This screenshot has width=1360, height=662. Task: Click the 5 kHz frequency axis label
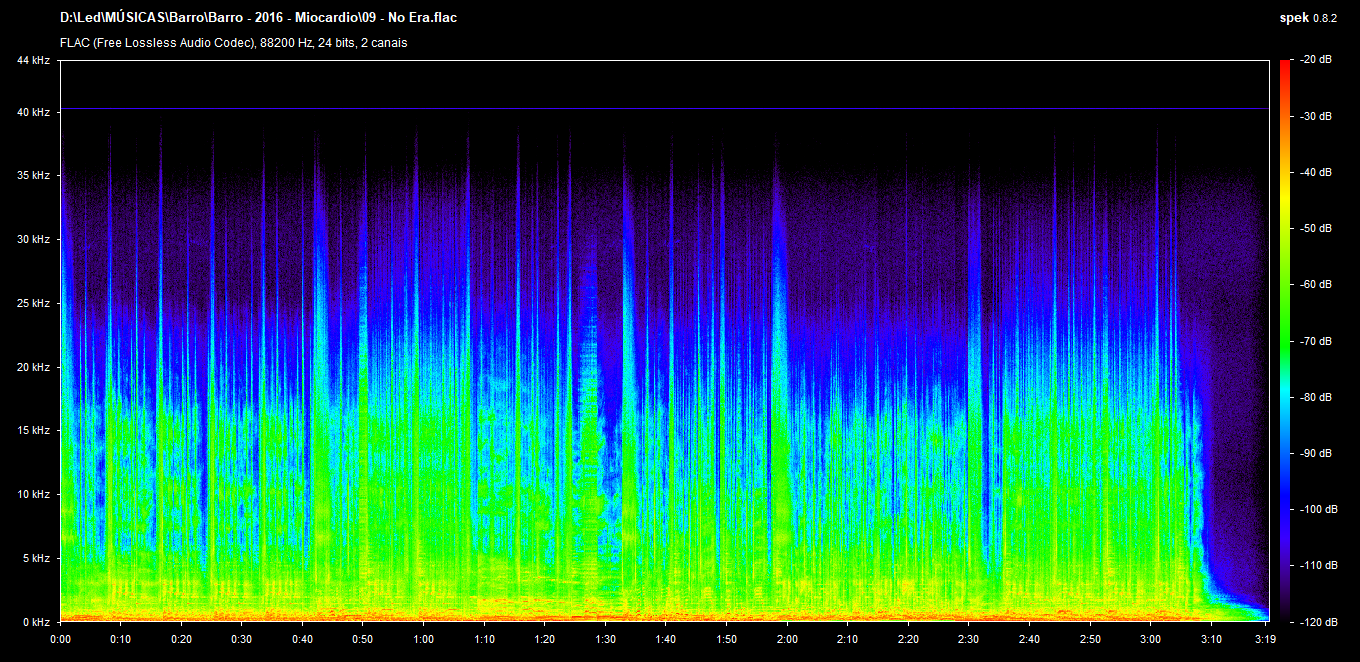(x=36, y=558)
